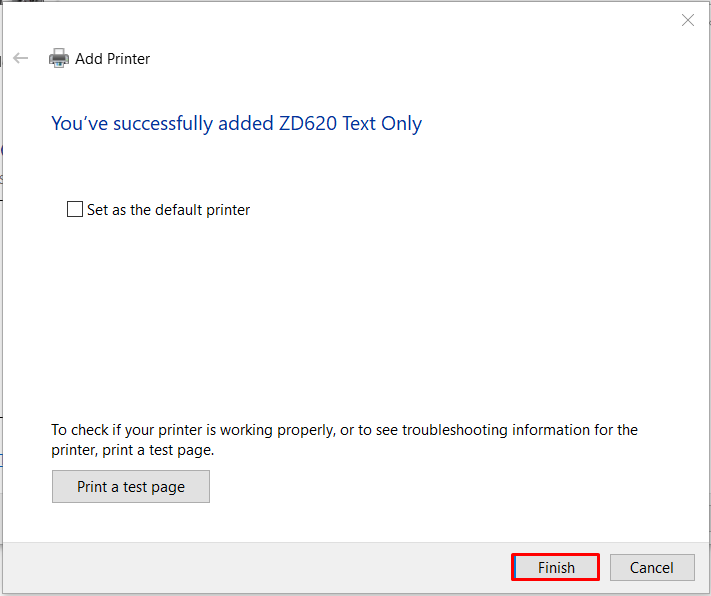The width and height of the screenshot is (711, 596).
Task: Enable the default printer checkbox
Action: (75, 209)
